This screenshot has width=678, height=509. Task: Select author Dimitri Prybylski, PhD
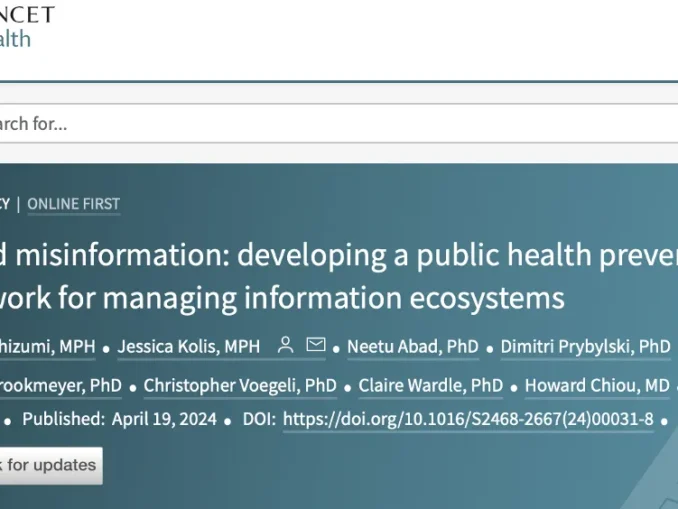[x=585, y=347]
